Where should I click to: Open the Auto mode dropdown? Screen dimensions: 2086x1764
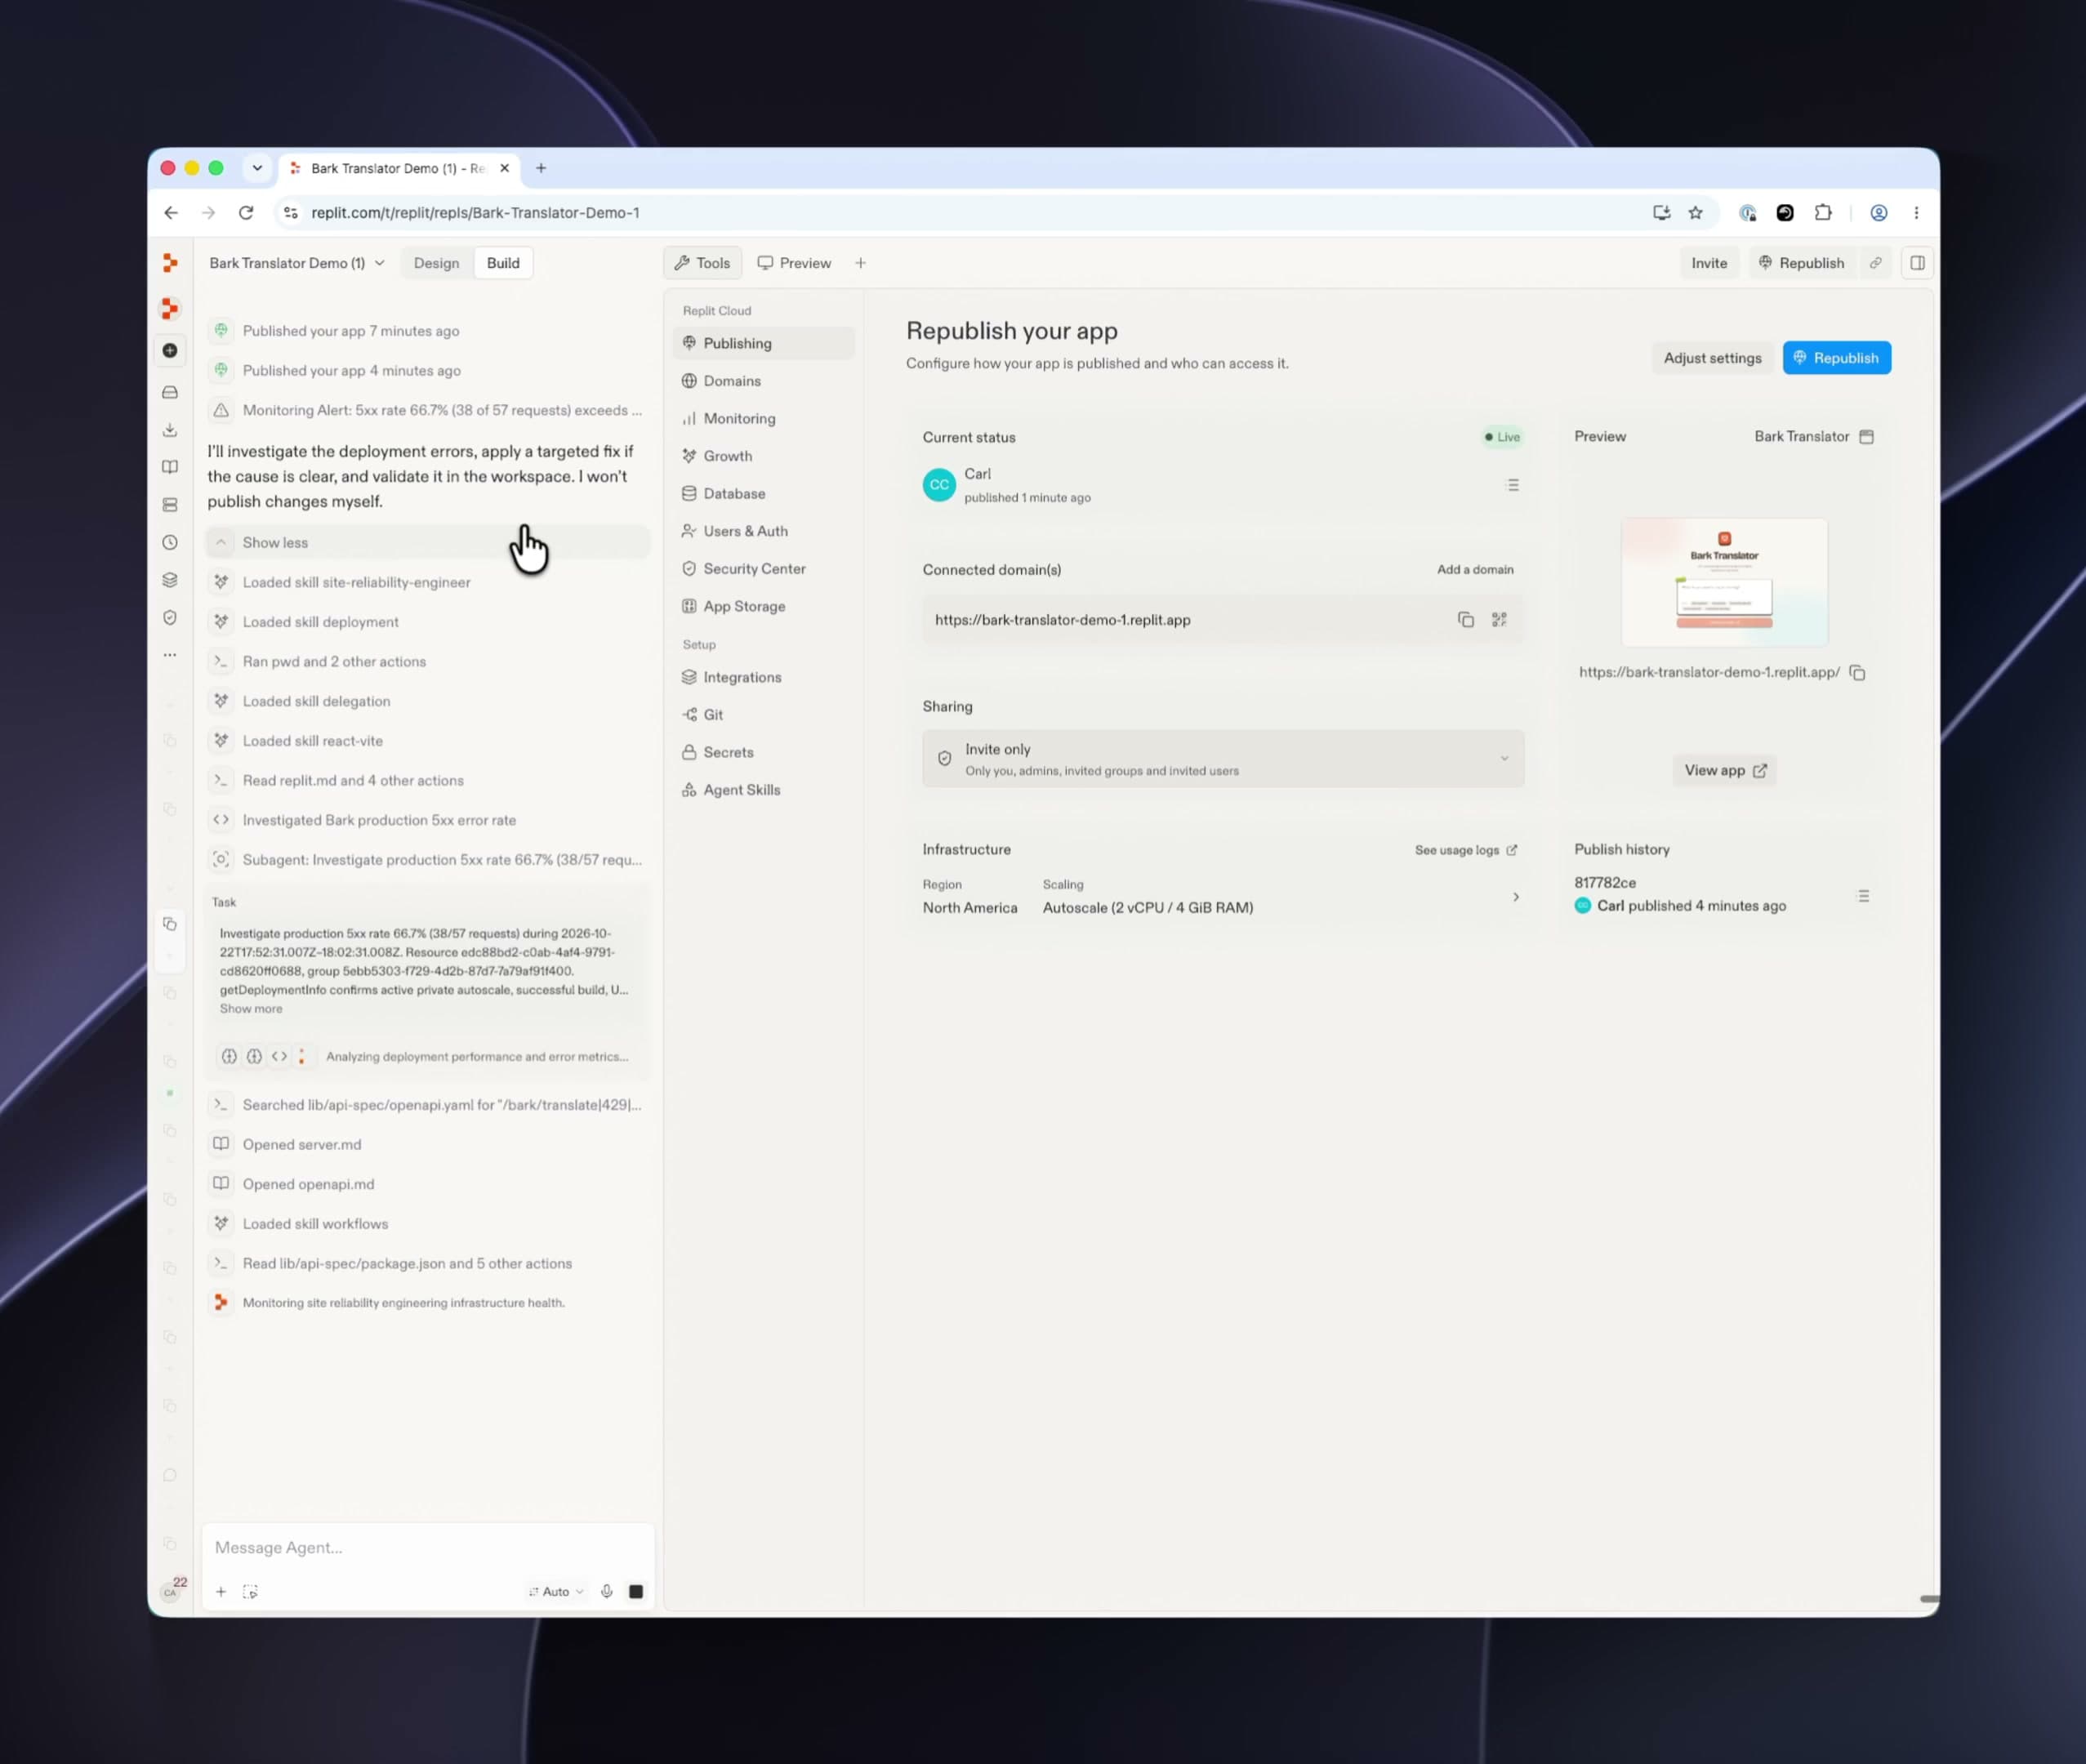[556, 1591]
